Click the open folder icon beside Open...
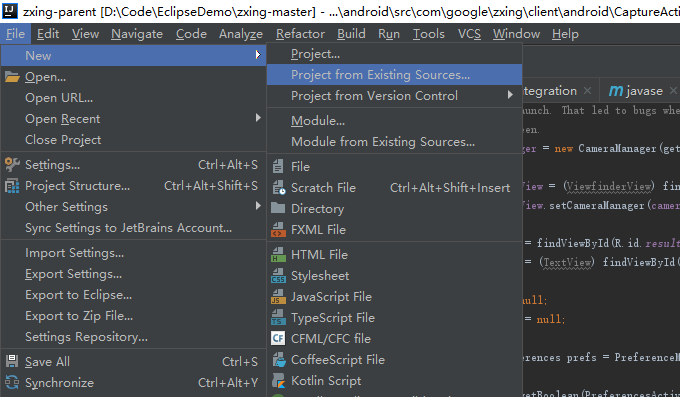Viewport: 680px width, 397px height. point(12,77)
